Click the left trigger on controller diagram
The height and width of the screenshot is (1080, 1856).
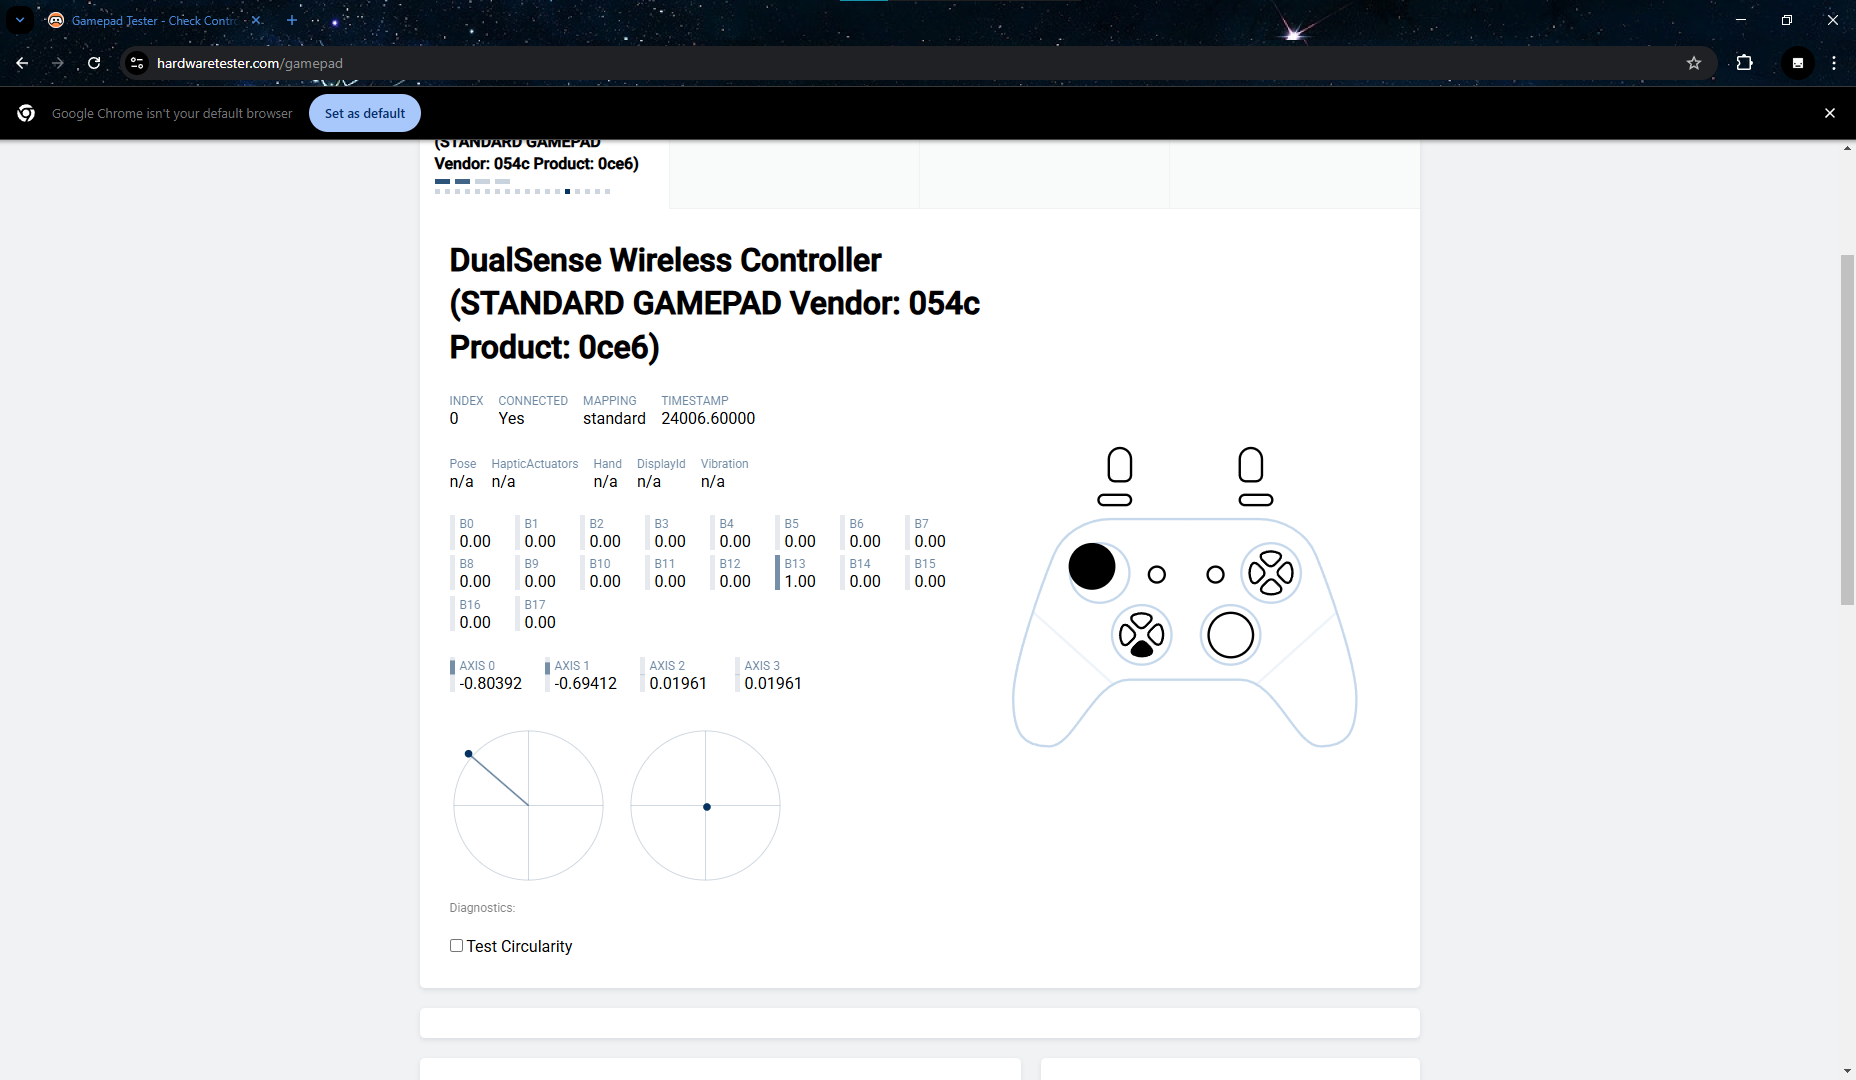click(x=1120, y=465)
